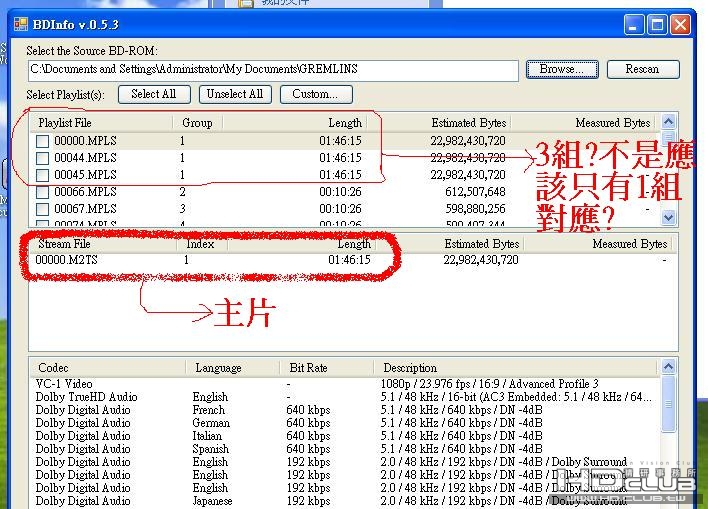
Task: Click playlist Measured Bytes column header
Action: [x=582, y=123]
